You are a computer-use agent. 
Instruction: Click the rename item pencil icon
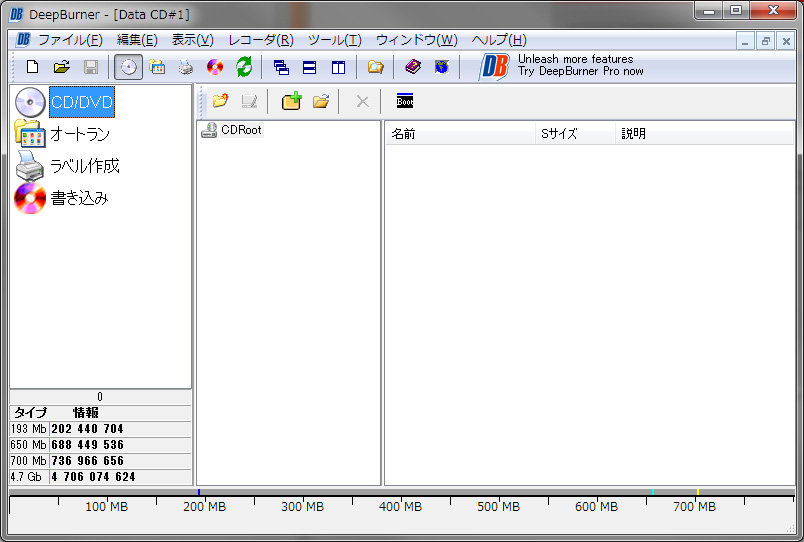[249, 102]
